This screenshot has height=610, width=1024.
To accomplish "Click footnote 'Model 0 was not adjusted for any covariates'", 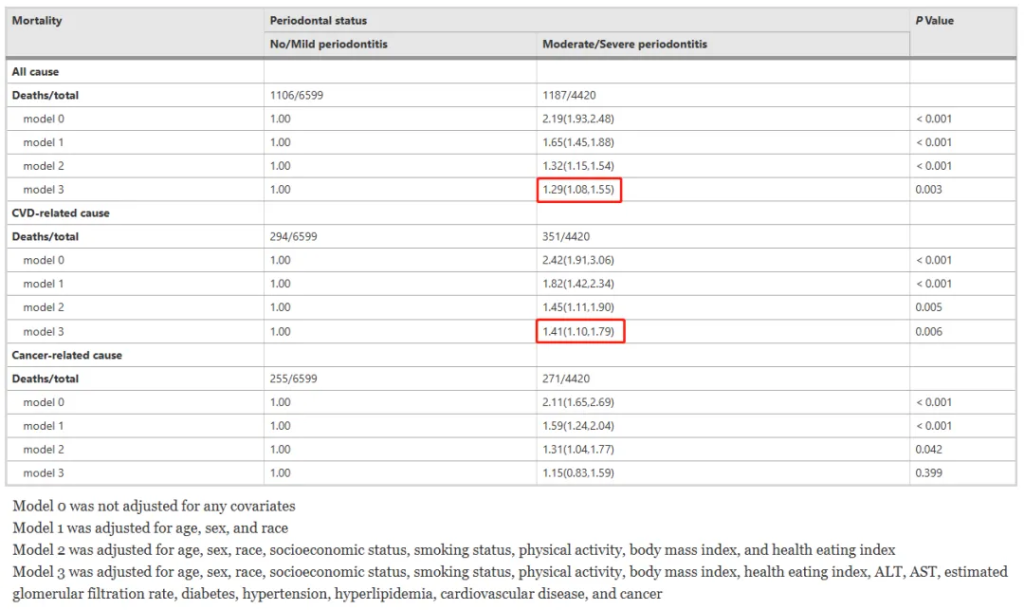I will (154, 506).
